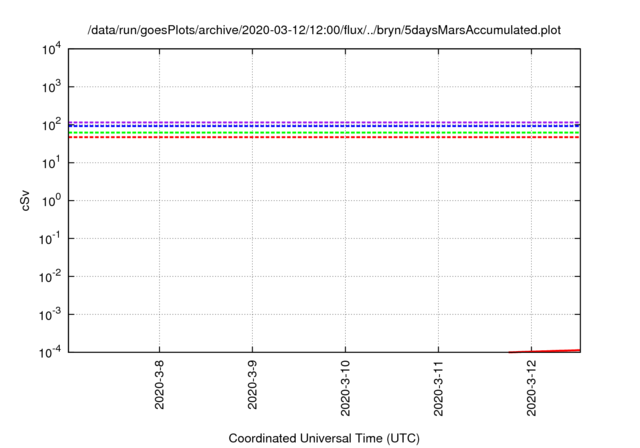Click the 2020-3-12 date tick label
Screen dimensions: 640x448
click(531, 388)
